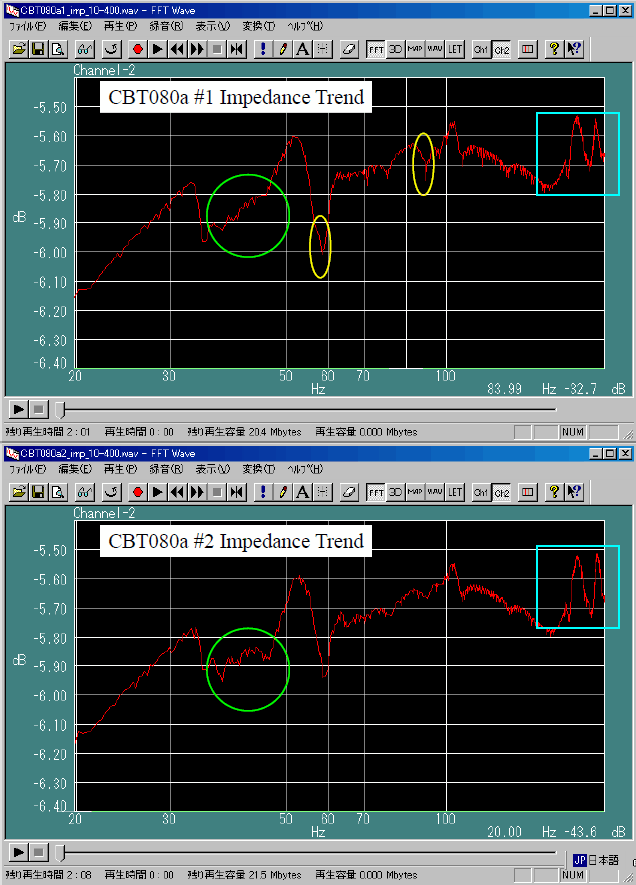636x885 pixels.
Task: Click the Rewind icon in the top window toolbar
Action: pyautogui.click(x=177, y=48)
